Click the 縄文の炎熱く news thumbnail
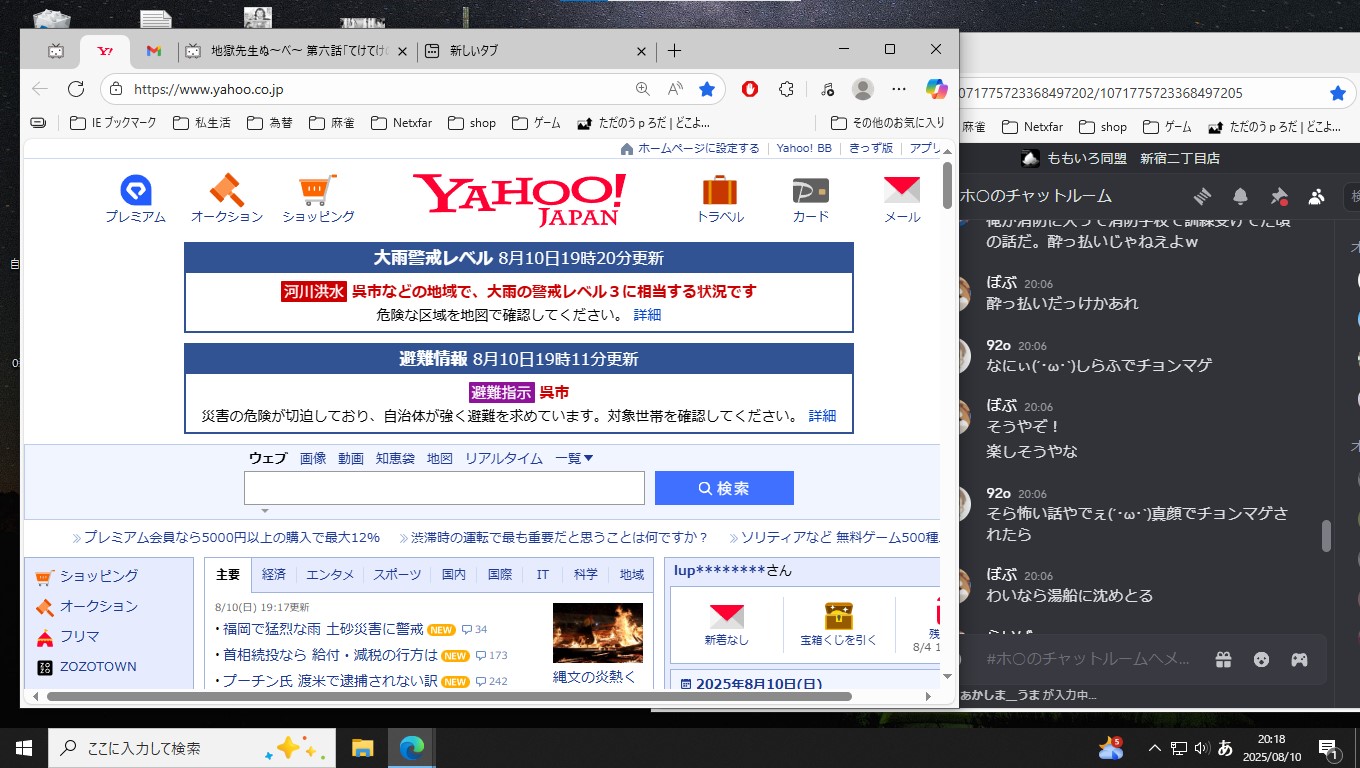Image resolution: width=1360 pixels, height=768 pixels. pos(598,632)
